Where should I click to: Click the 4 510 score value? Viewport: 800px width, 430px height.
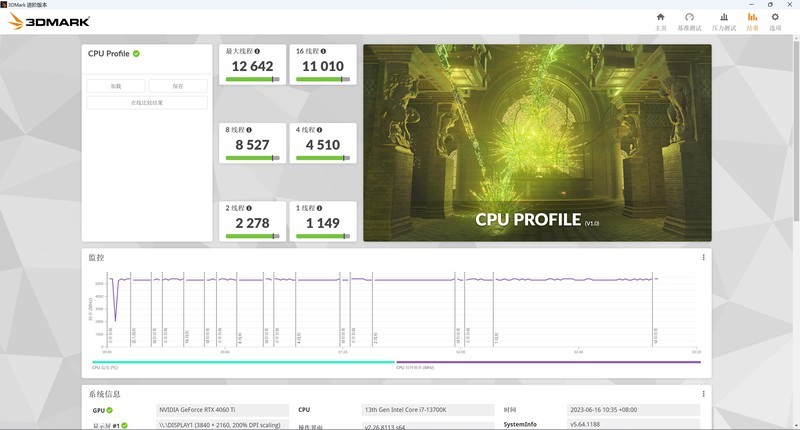click(x=323, y=145)
